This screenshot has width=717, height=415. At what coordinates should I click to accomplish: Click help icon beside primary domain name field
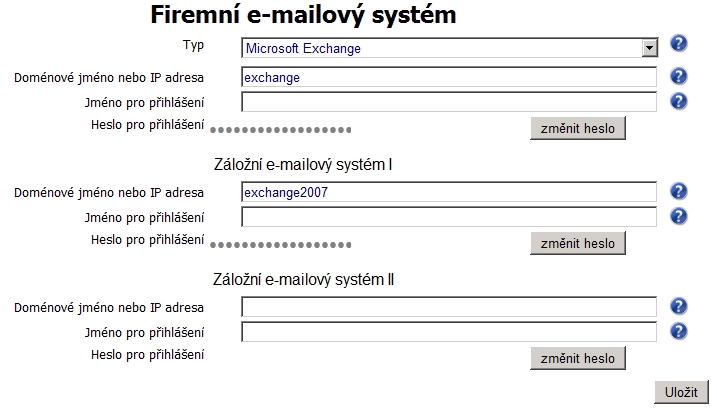click(679, 77)
